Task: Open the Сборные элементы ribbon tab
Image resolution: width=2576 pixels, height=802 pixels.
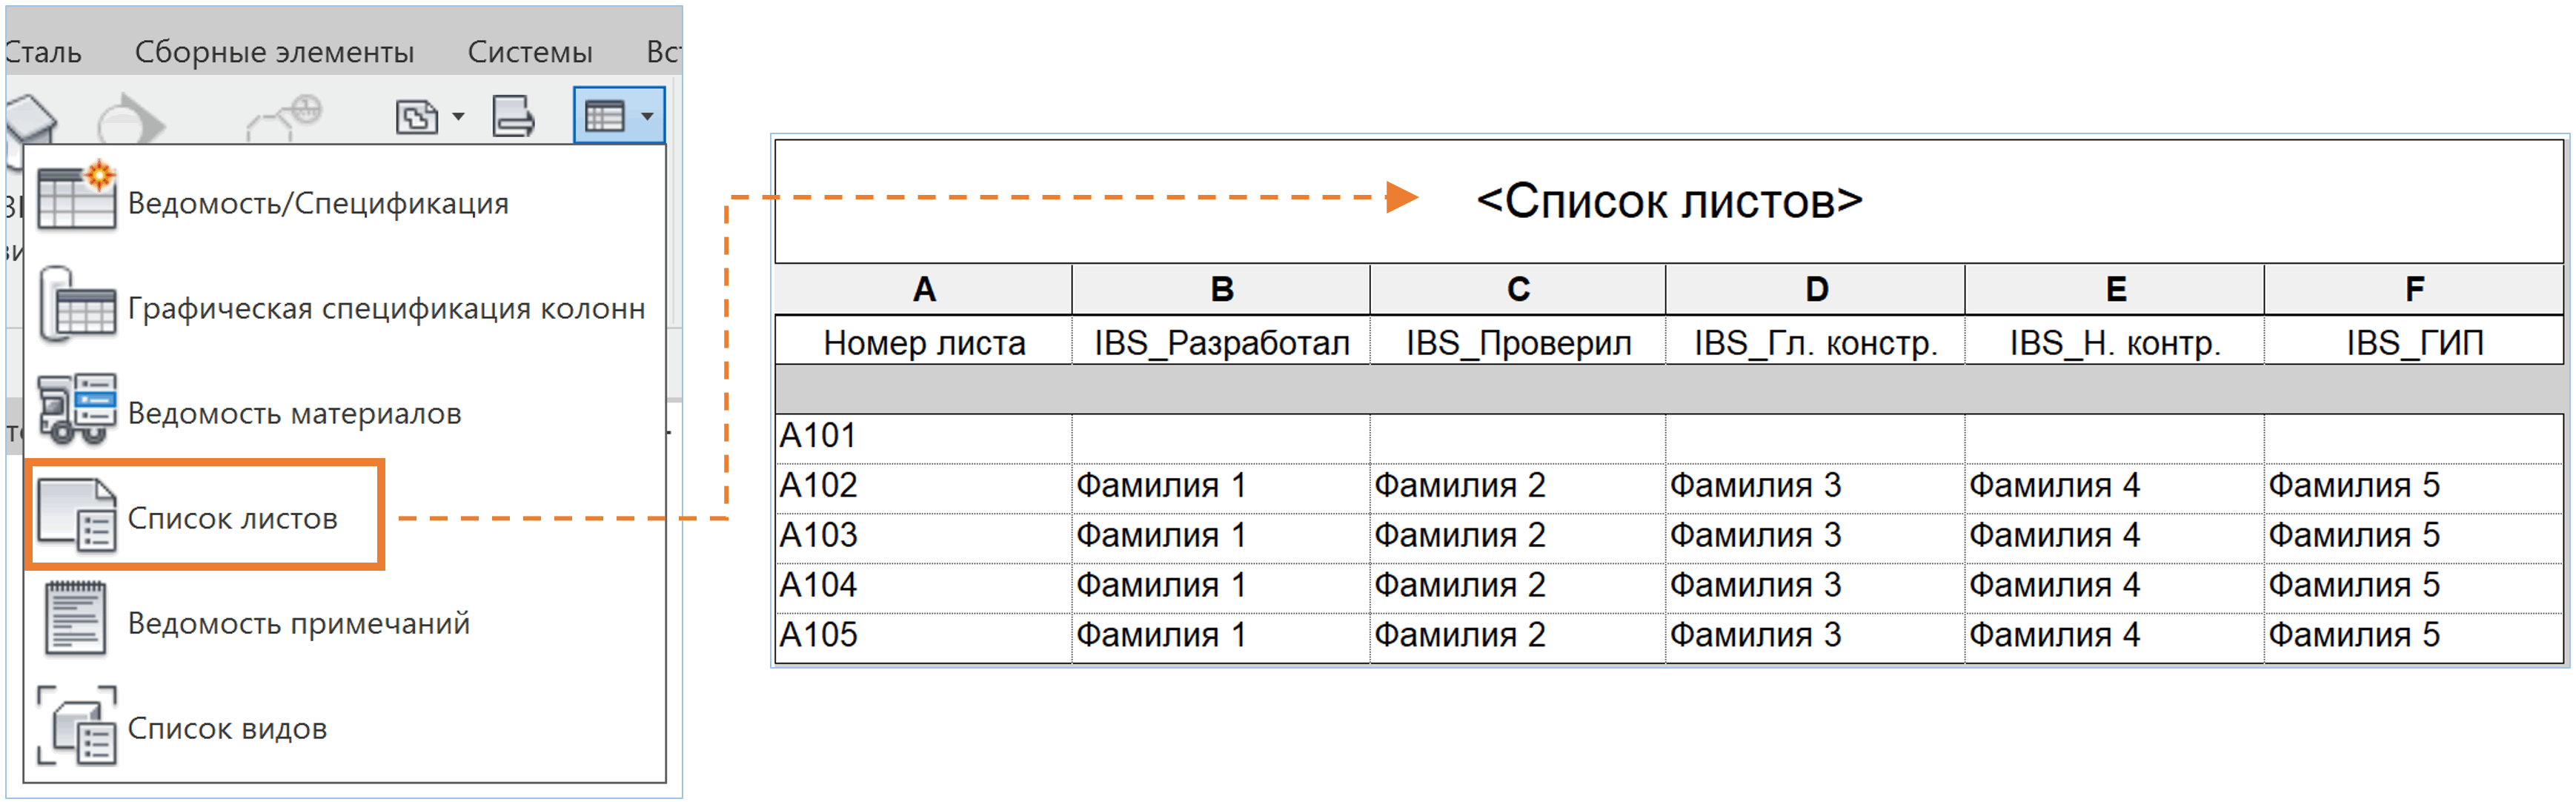Action: point(274,52)
